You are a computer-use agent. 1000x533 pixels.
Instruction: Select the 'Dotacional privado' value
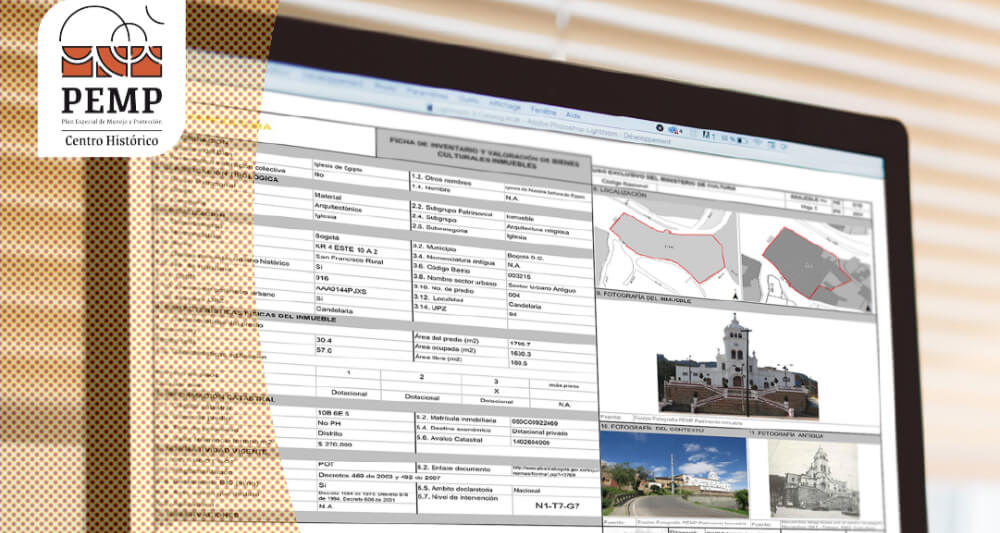tap(540, 432)
